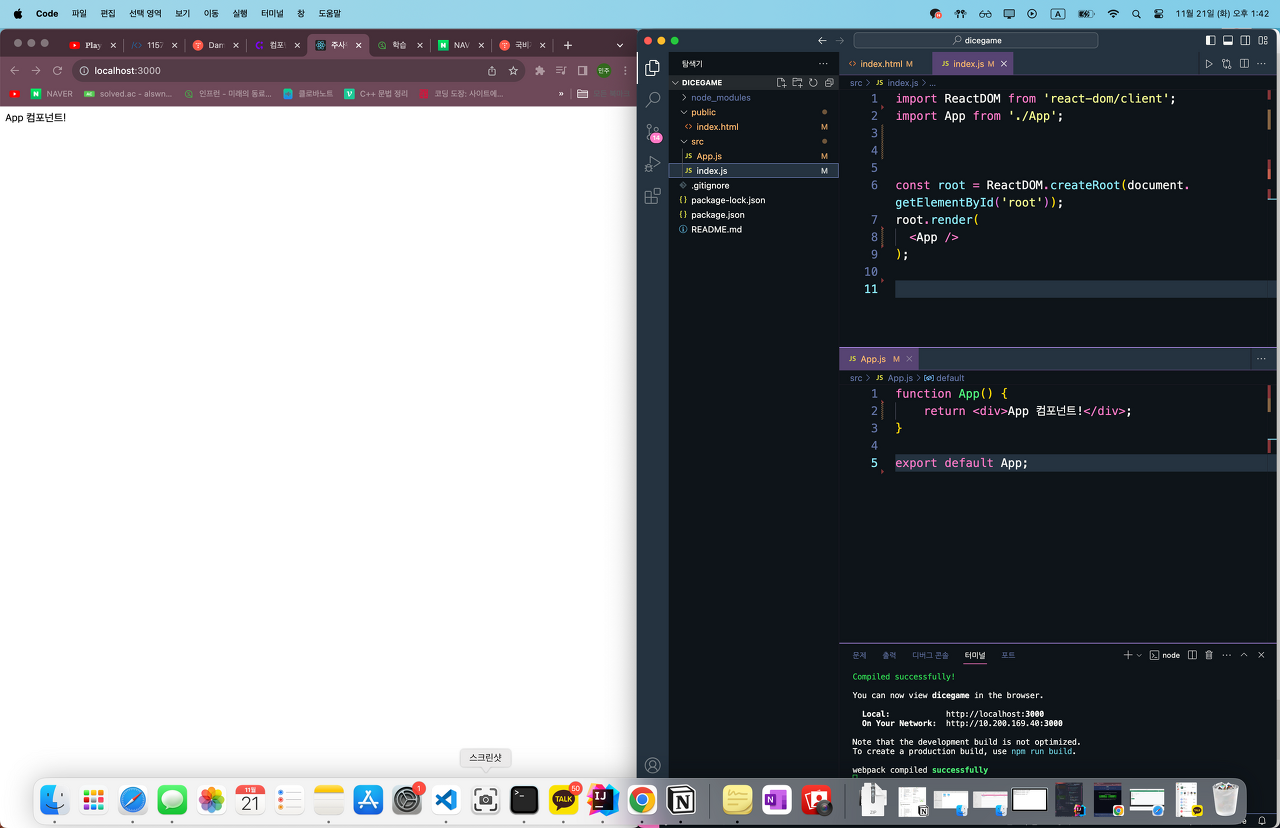Open solved.ac bookmark in bookmarks bar
This screenshot has width=1280, height=828.
pos(128,93)
